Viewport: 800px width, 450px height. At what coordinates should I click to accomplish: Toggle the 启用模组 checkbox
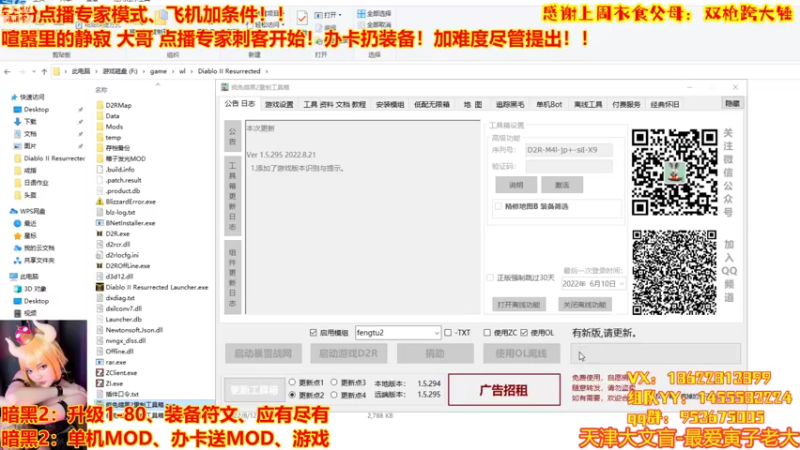tap(313, 333)
